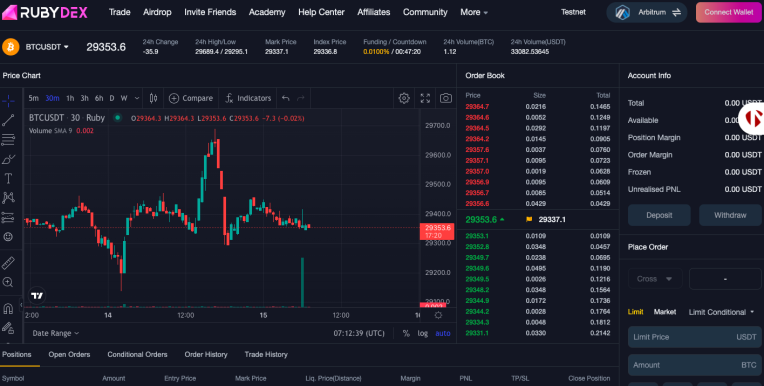Redo the chart action
The image size is (764, 386).
point(301,98)
